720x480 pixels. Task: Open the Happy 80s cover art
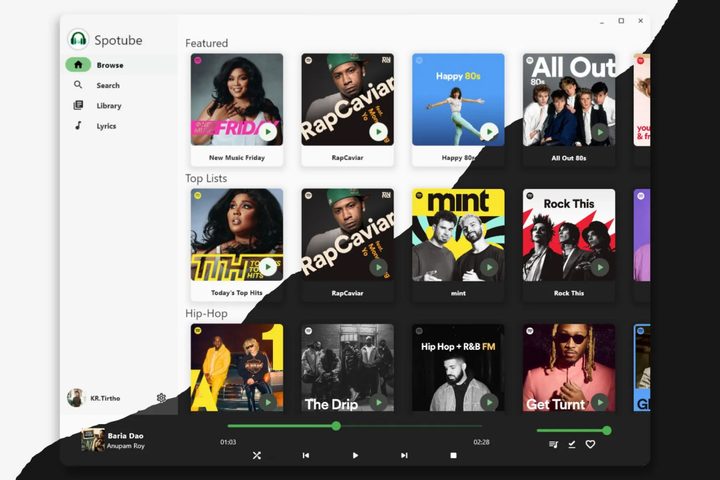click(458, 99)
